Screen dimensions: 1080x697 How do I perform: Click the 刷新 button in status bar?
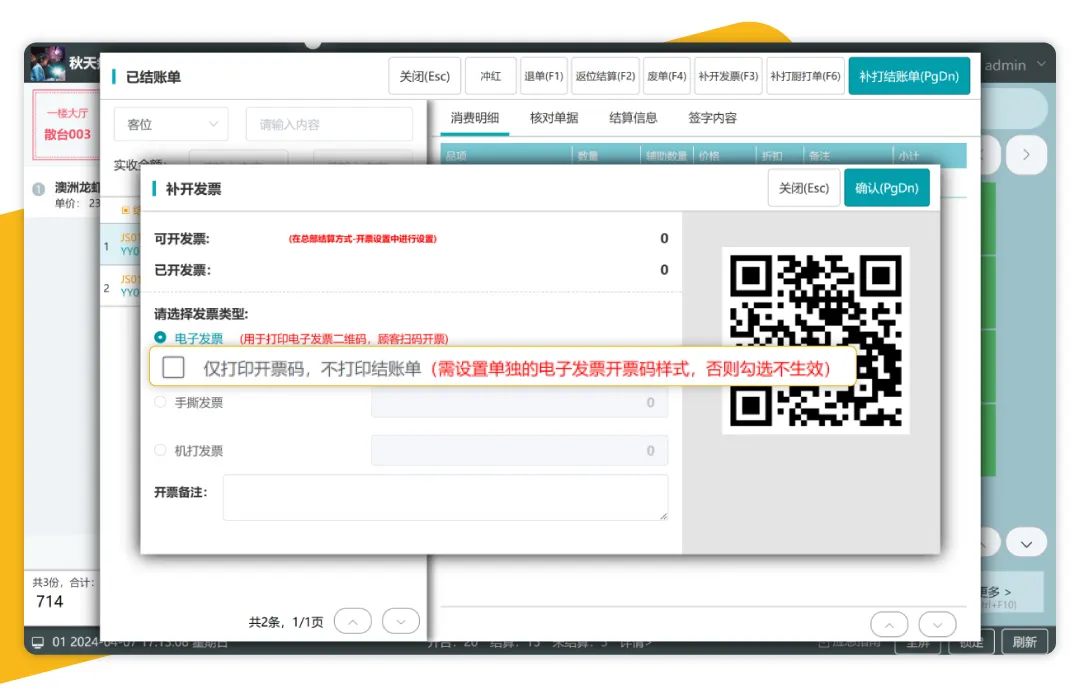point(1024,642)
